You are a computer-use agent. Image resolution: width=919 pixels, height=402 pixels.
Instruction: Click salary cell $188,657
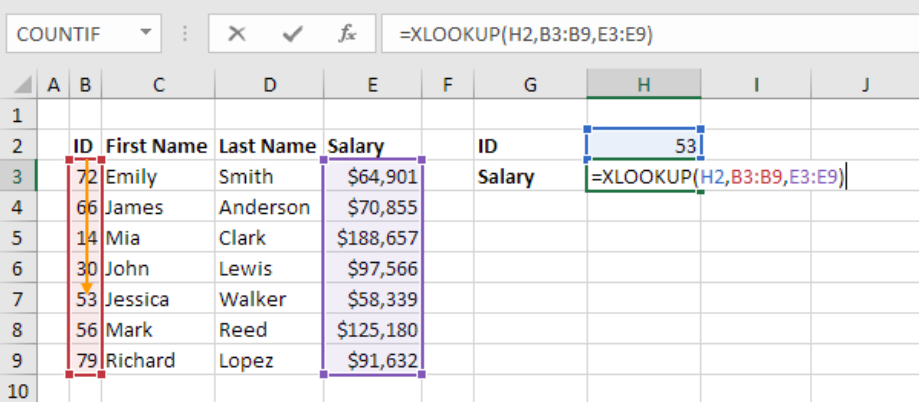[372, 237]
